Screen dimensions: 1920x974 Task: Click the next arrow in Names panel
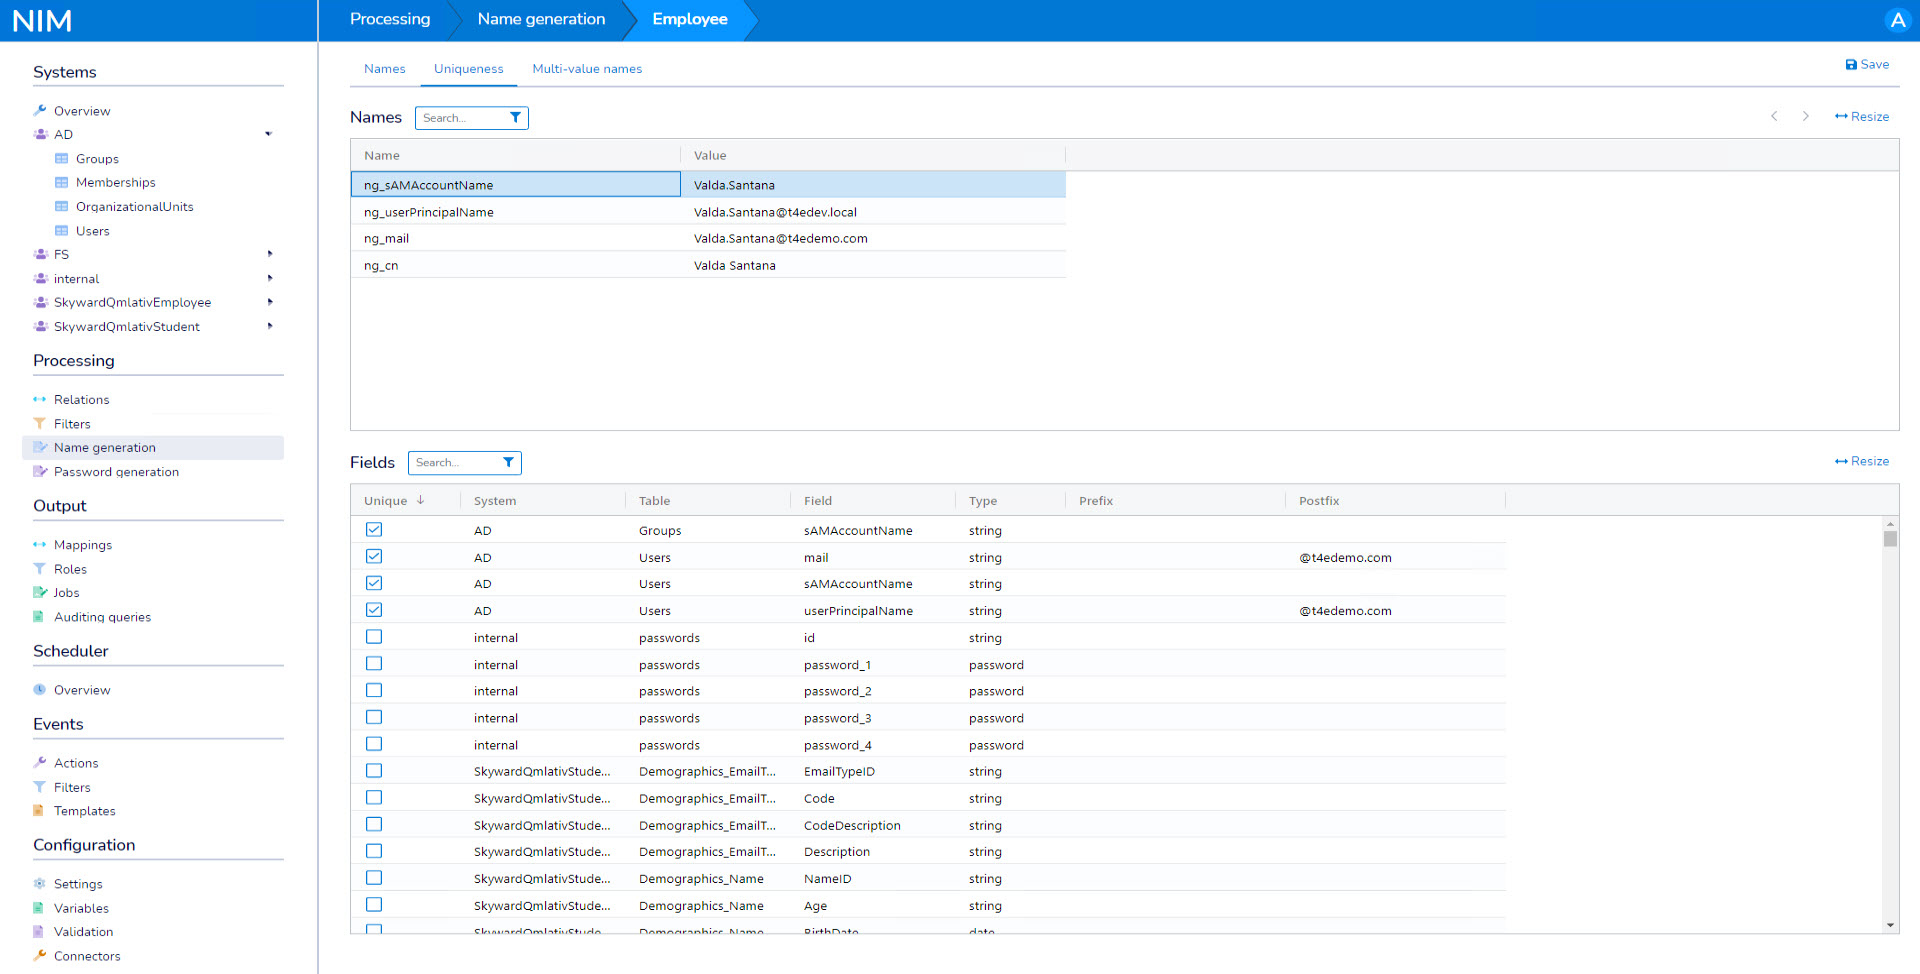click(1805, 117)
